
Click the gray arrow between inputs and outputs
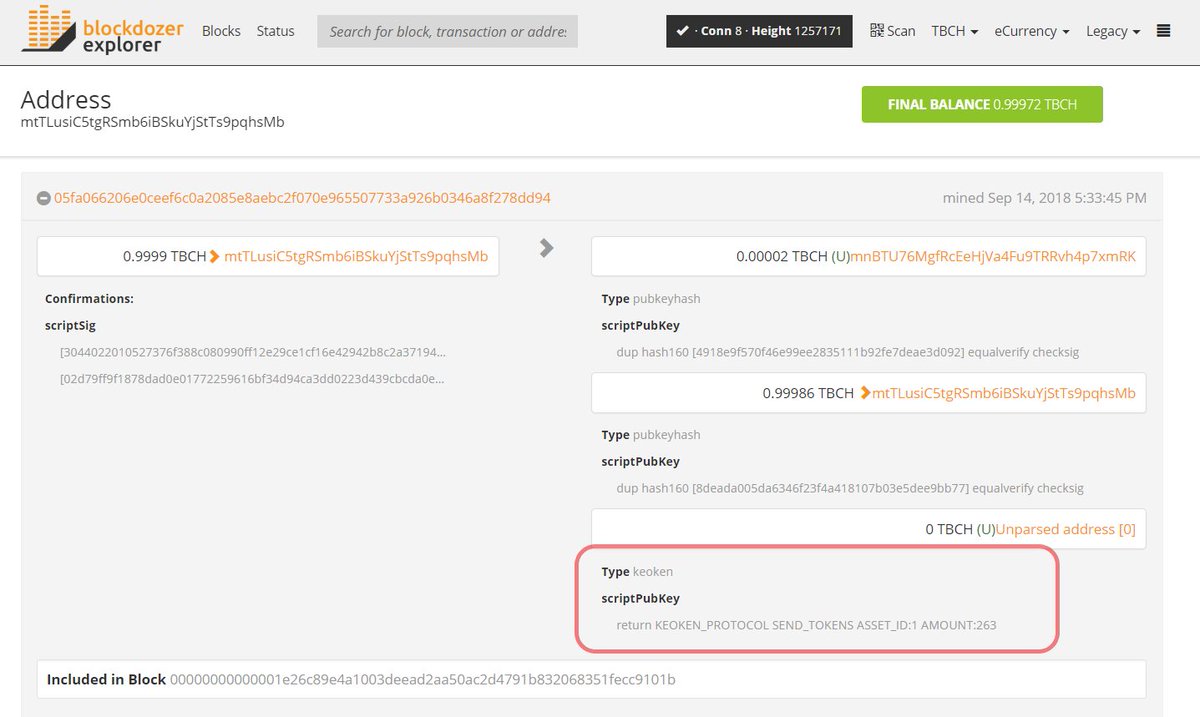tap(546, 248)
